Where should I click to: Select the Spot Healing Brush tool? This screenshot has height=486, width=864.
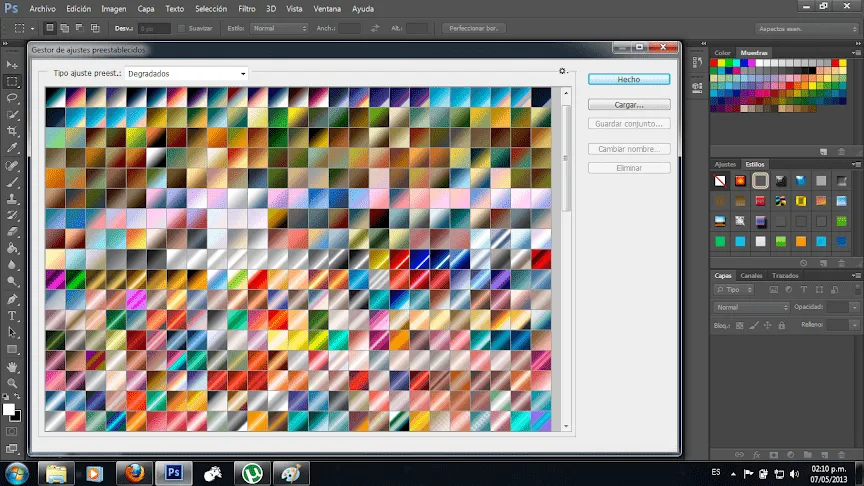[x=12, y=165]
